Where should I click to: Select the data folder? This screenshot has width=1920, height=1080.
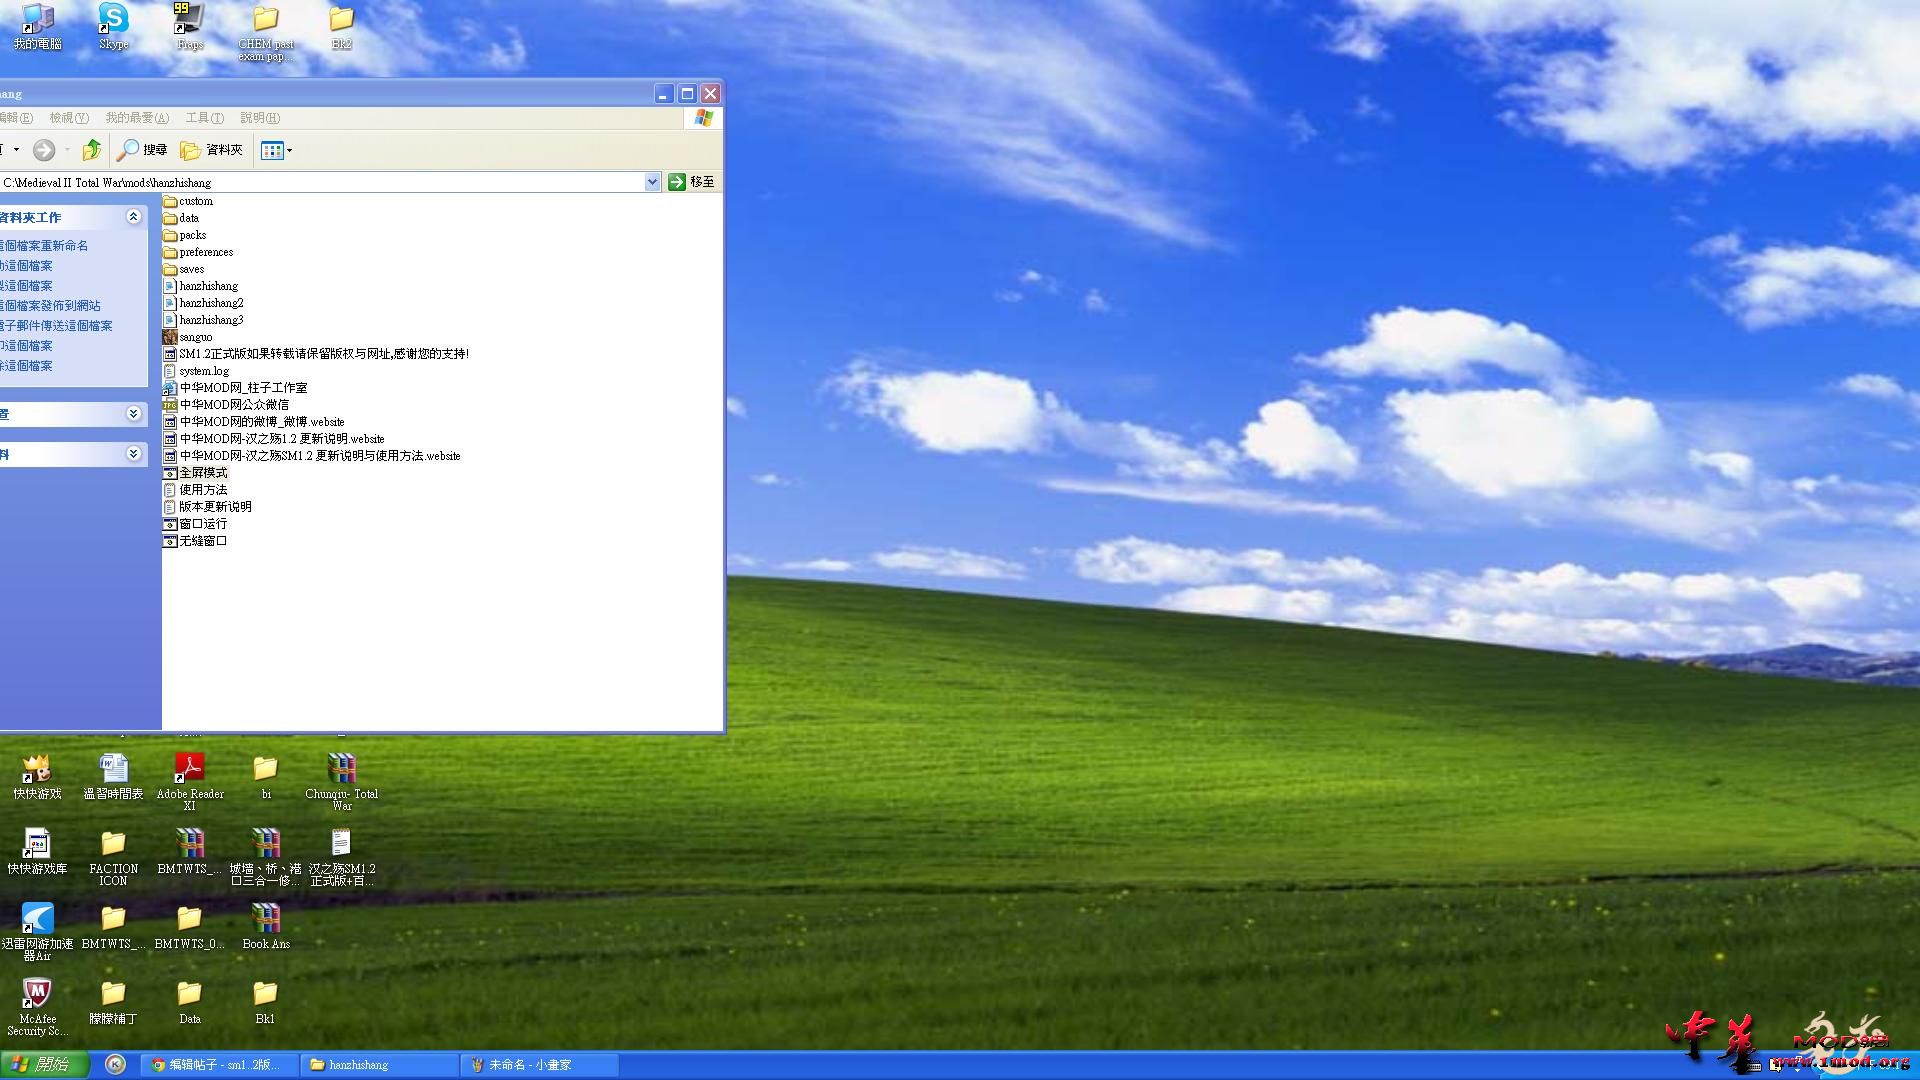pyautogui.click(x=188, y=218)
